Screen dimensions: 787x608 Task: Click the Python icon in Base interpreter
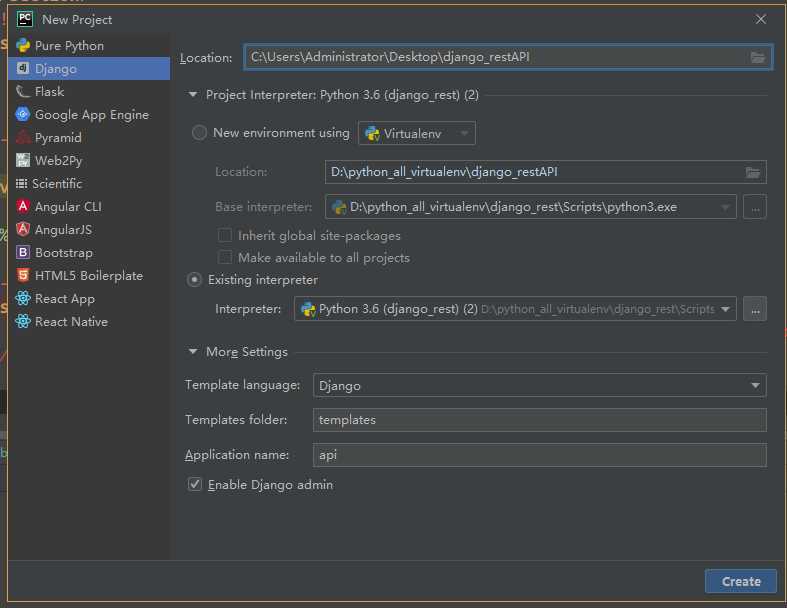(339, 207)
